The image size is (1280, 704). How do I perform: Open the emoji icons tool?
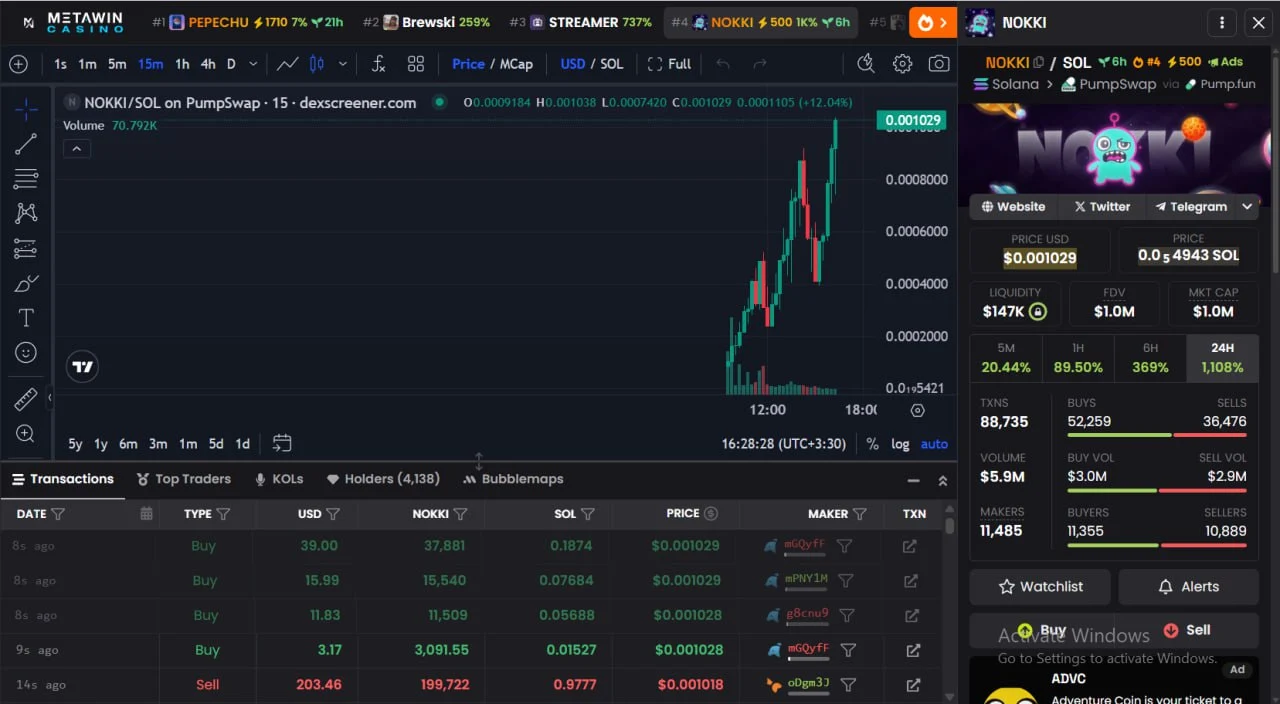[26, 352]
